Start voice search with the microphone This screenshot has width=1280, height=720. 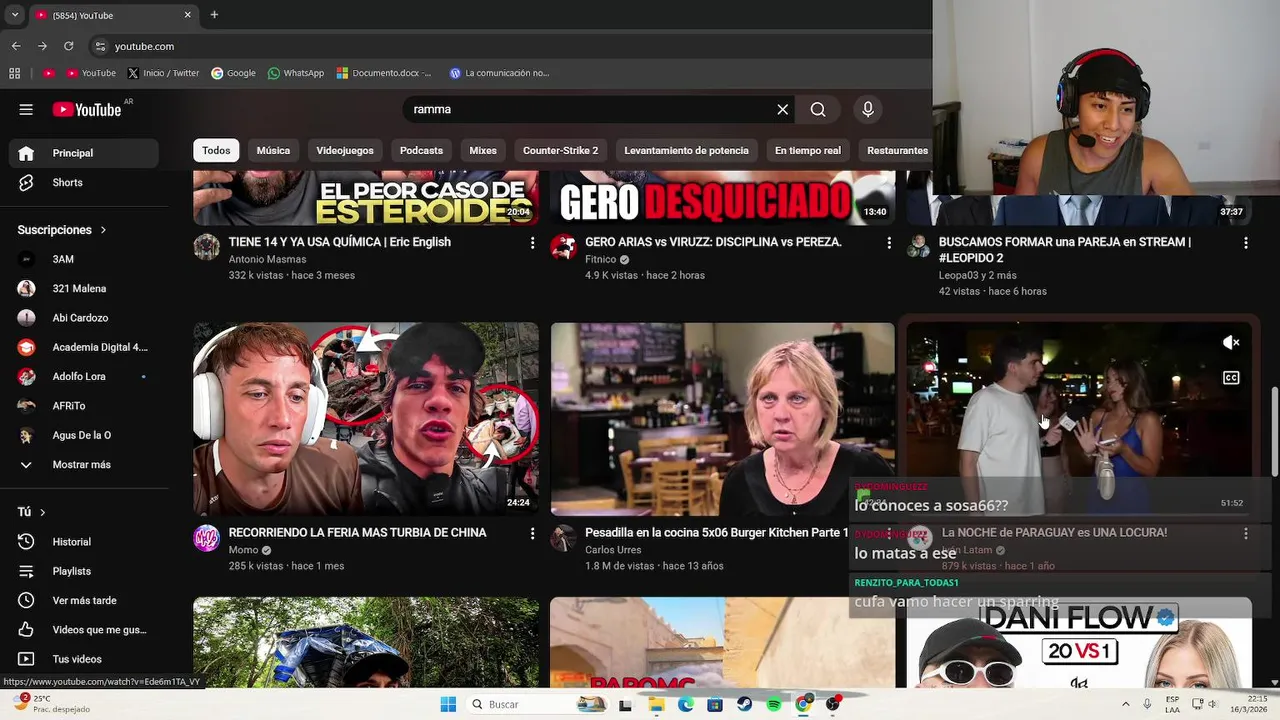pyautogui.click(x=868, y=110)
